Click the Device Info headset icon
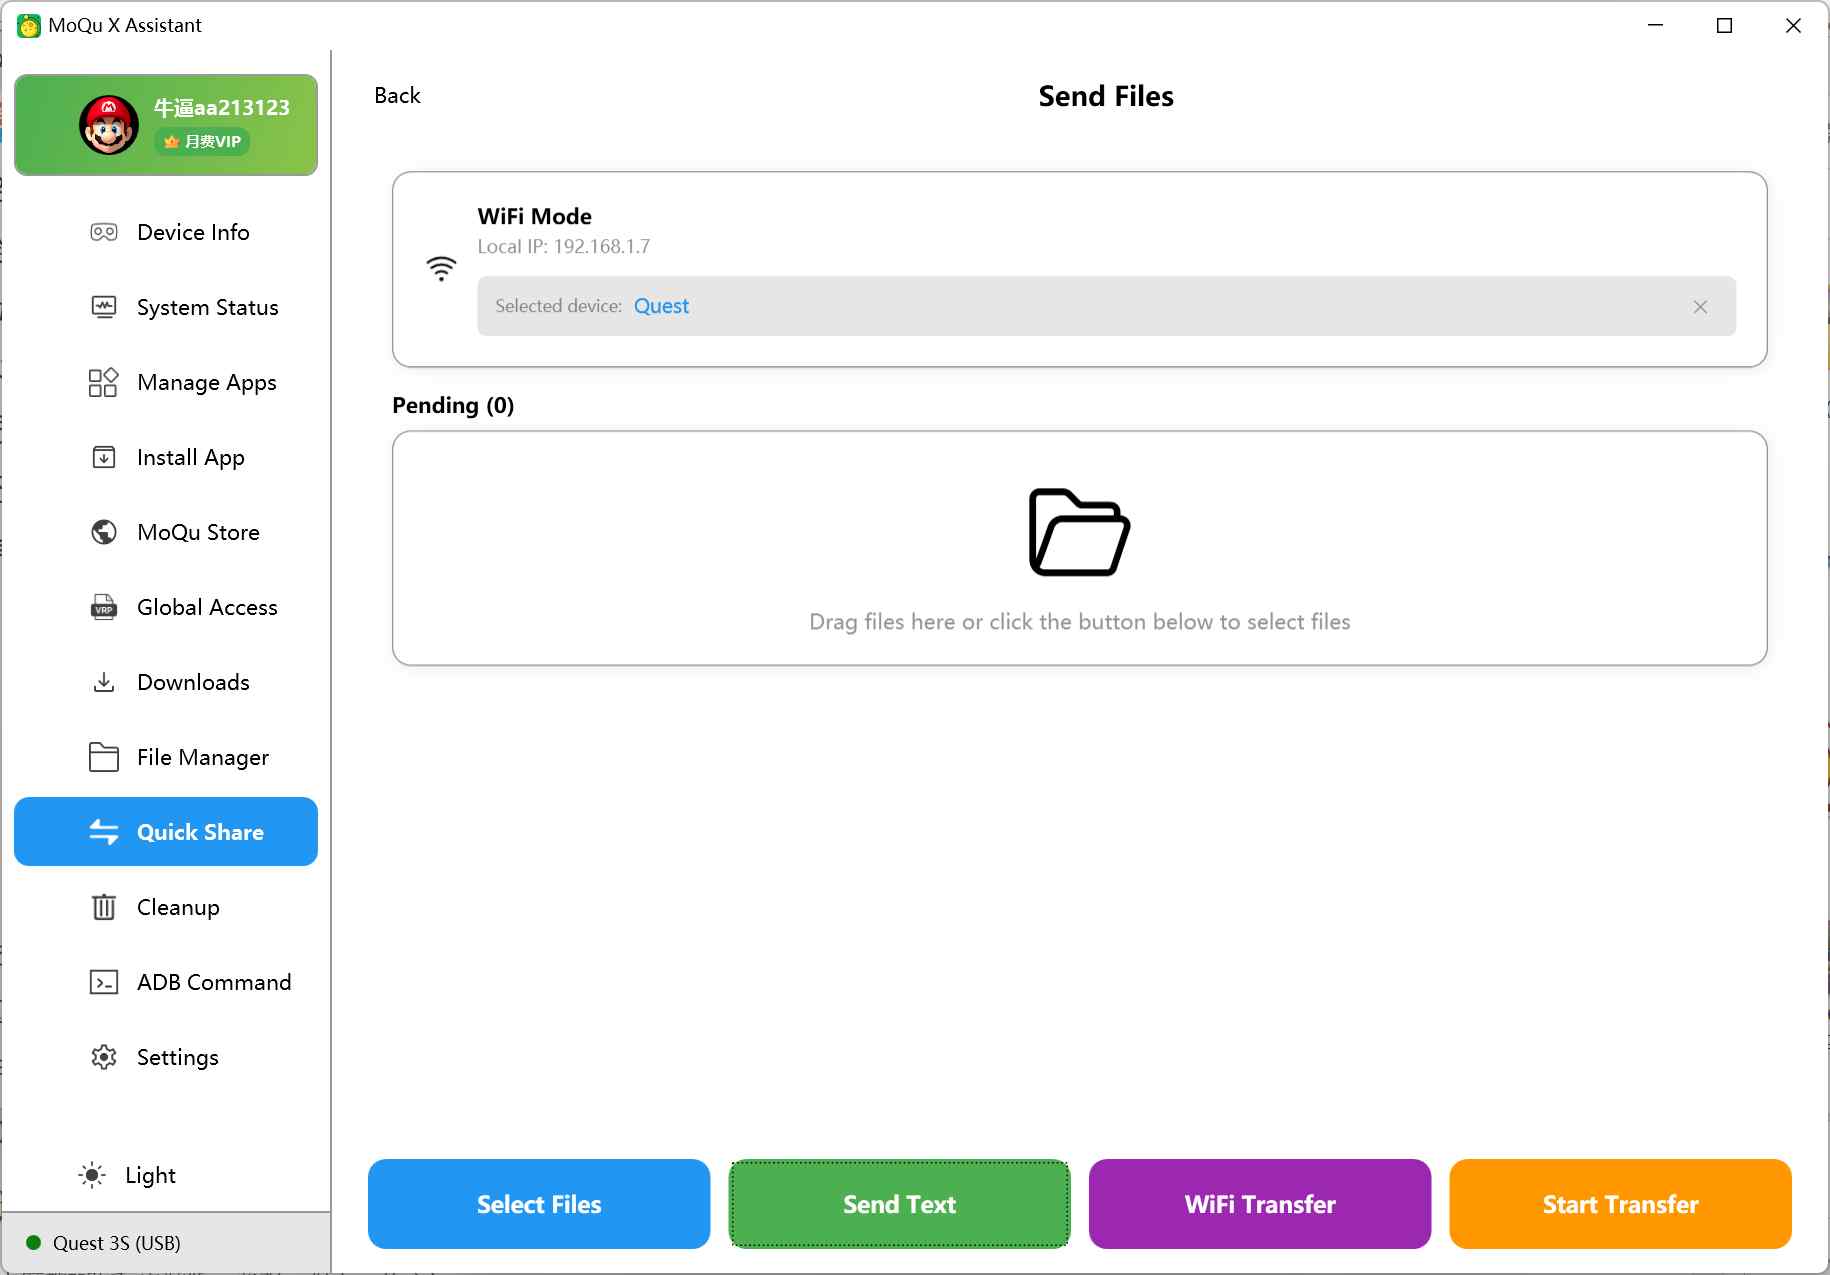1830x1275 pixels. (x=104, y=232)
